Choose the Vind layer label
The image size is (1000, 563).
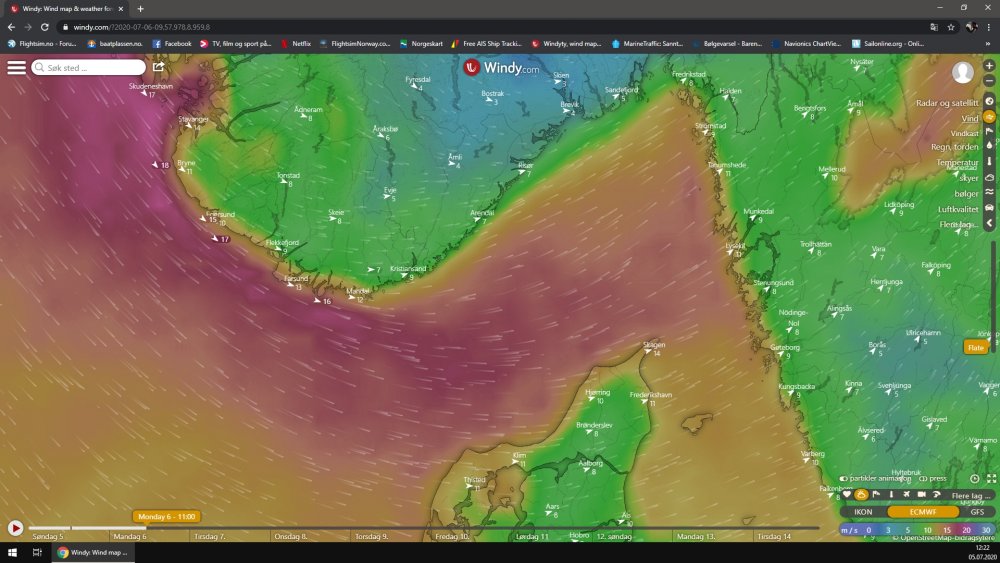(x=970, y=119)
